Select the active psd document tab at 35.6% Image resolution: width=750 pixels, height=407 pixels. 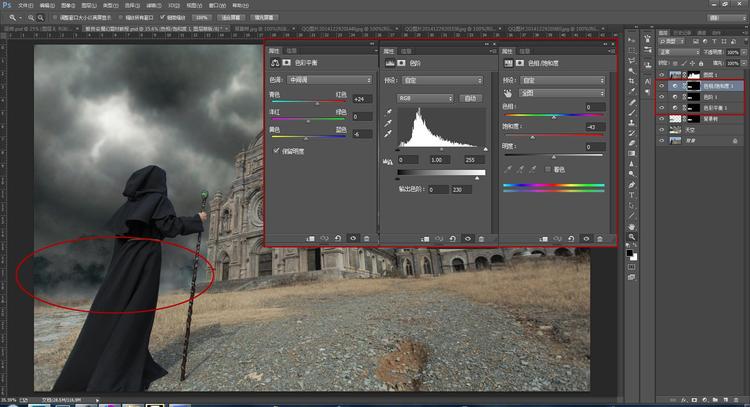pyautogui.click(x=155, y=29)
